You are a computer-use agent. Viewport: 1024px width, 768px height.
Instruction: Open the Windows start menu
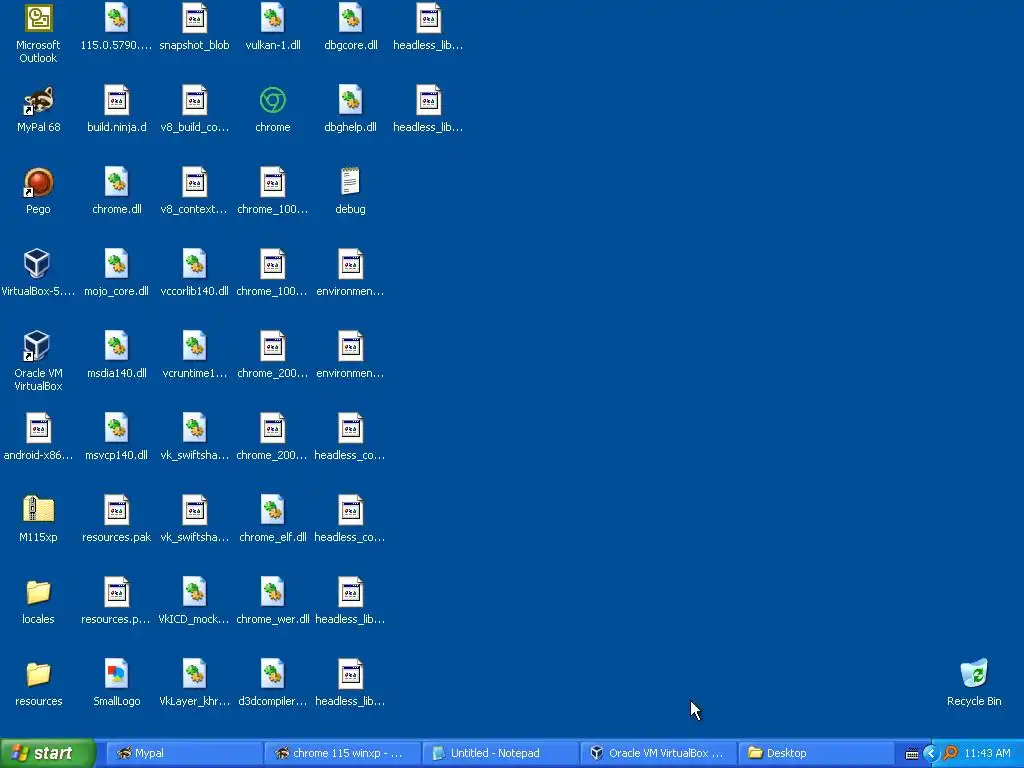click(48, 753)
